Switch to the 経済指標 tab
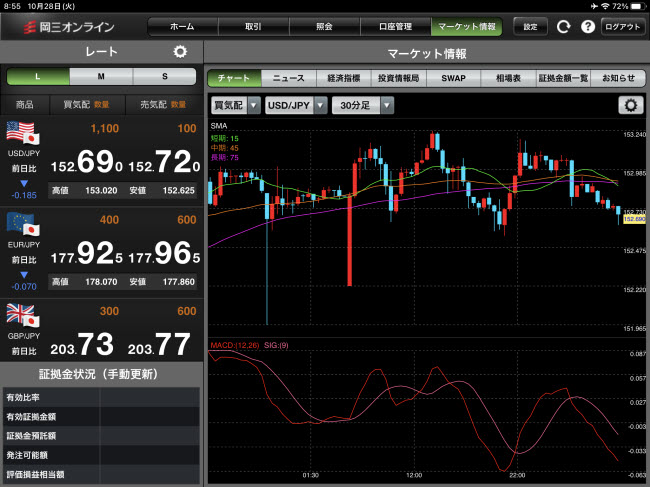Image resolution: width=650 pixels, height=487 pixels. click(344, 78)
